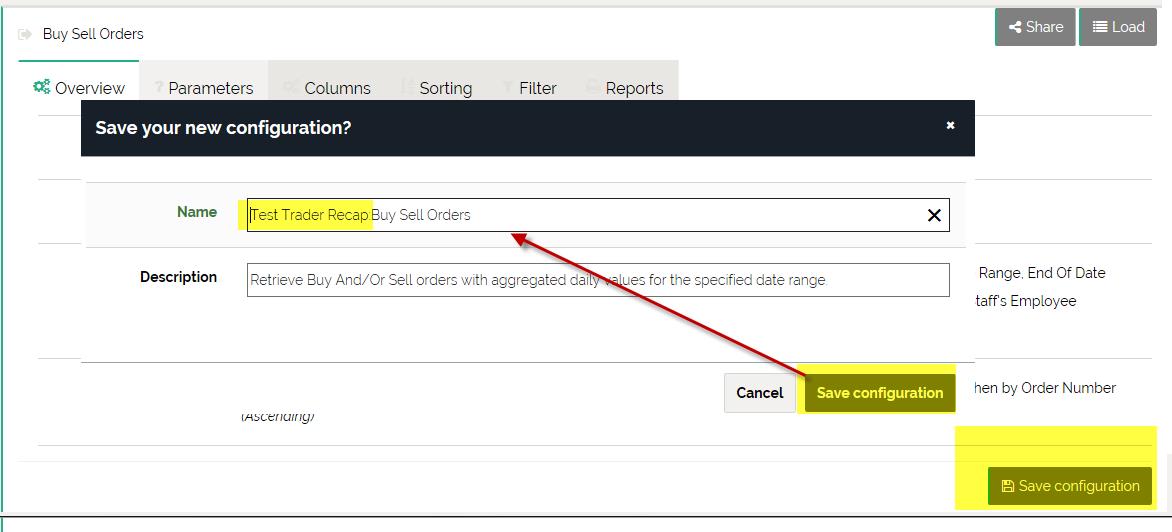Click the arrow icon beside Buy Sell Orders
The width and height of the screenshot is (1172, 532).
point(26,34)
